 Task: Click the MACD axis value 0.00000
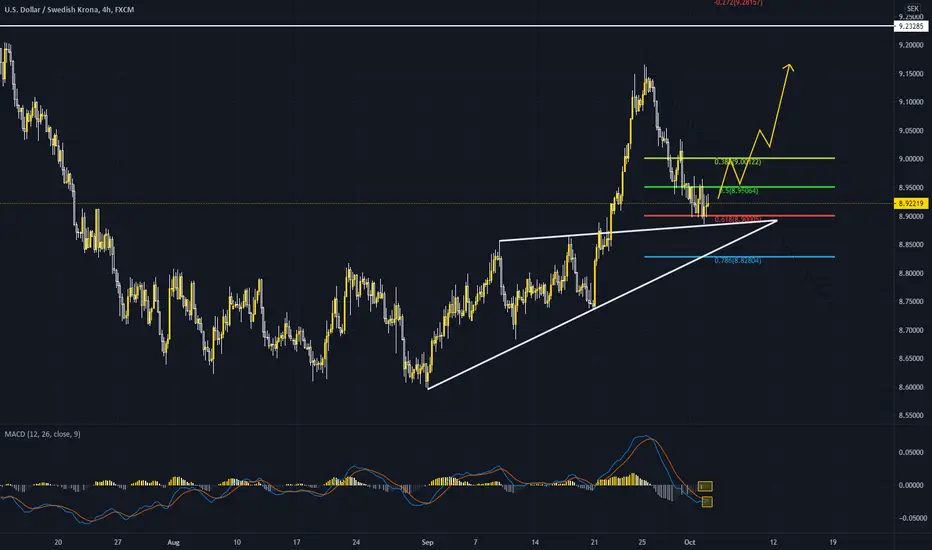coord(911,485)
